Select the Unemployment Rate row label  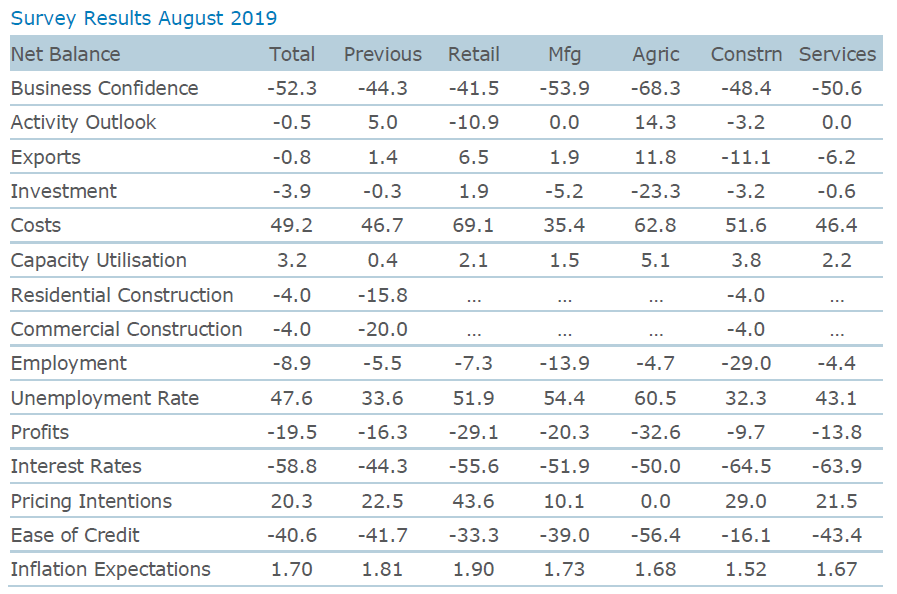click(105, 398)
